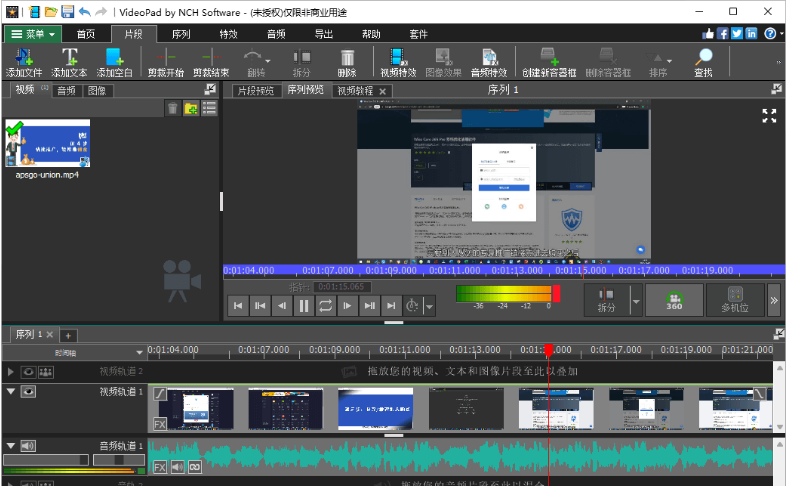
Task: Switch to the 音频 ribbon tab
Action: [x=276, y=34]
